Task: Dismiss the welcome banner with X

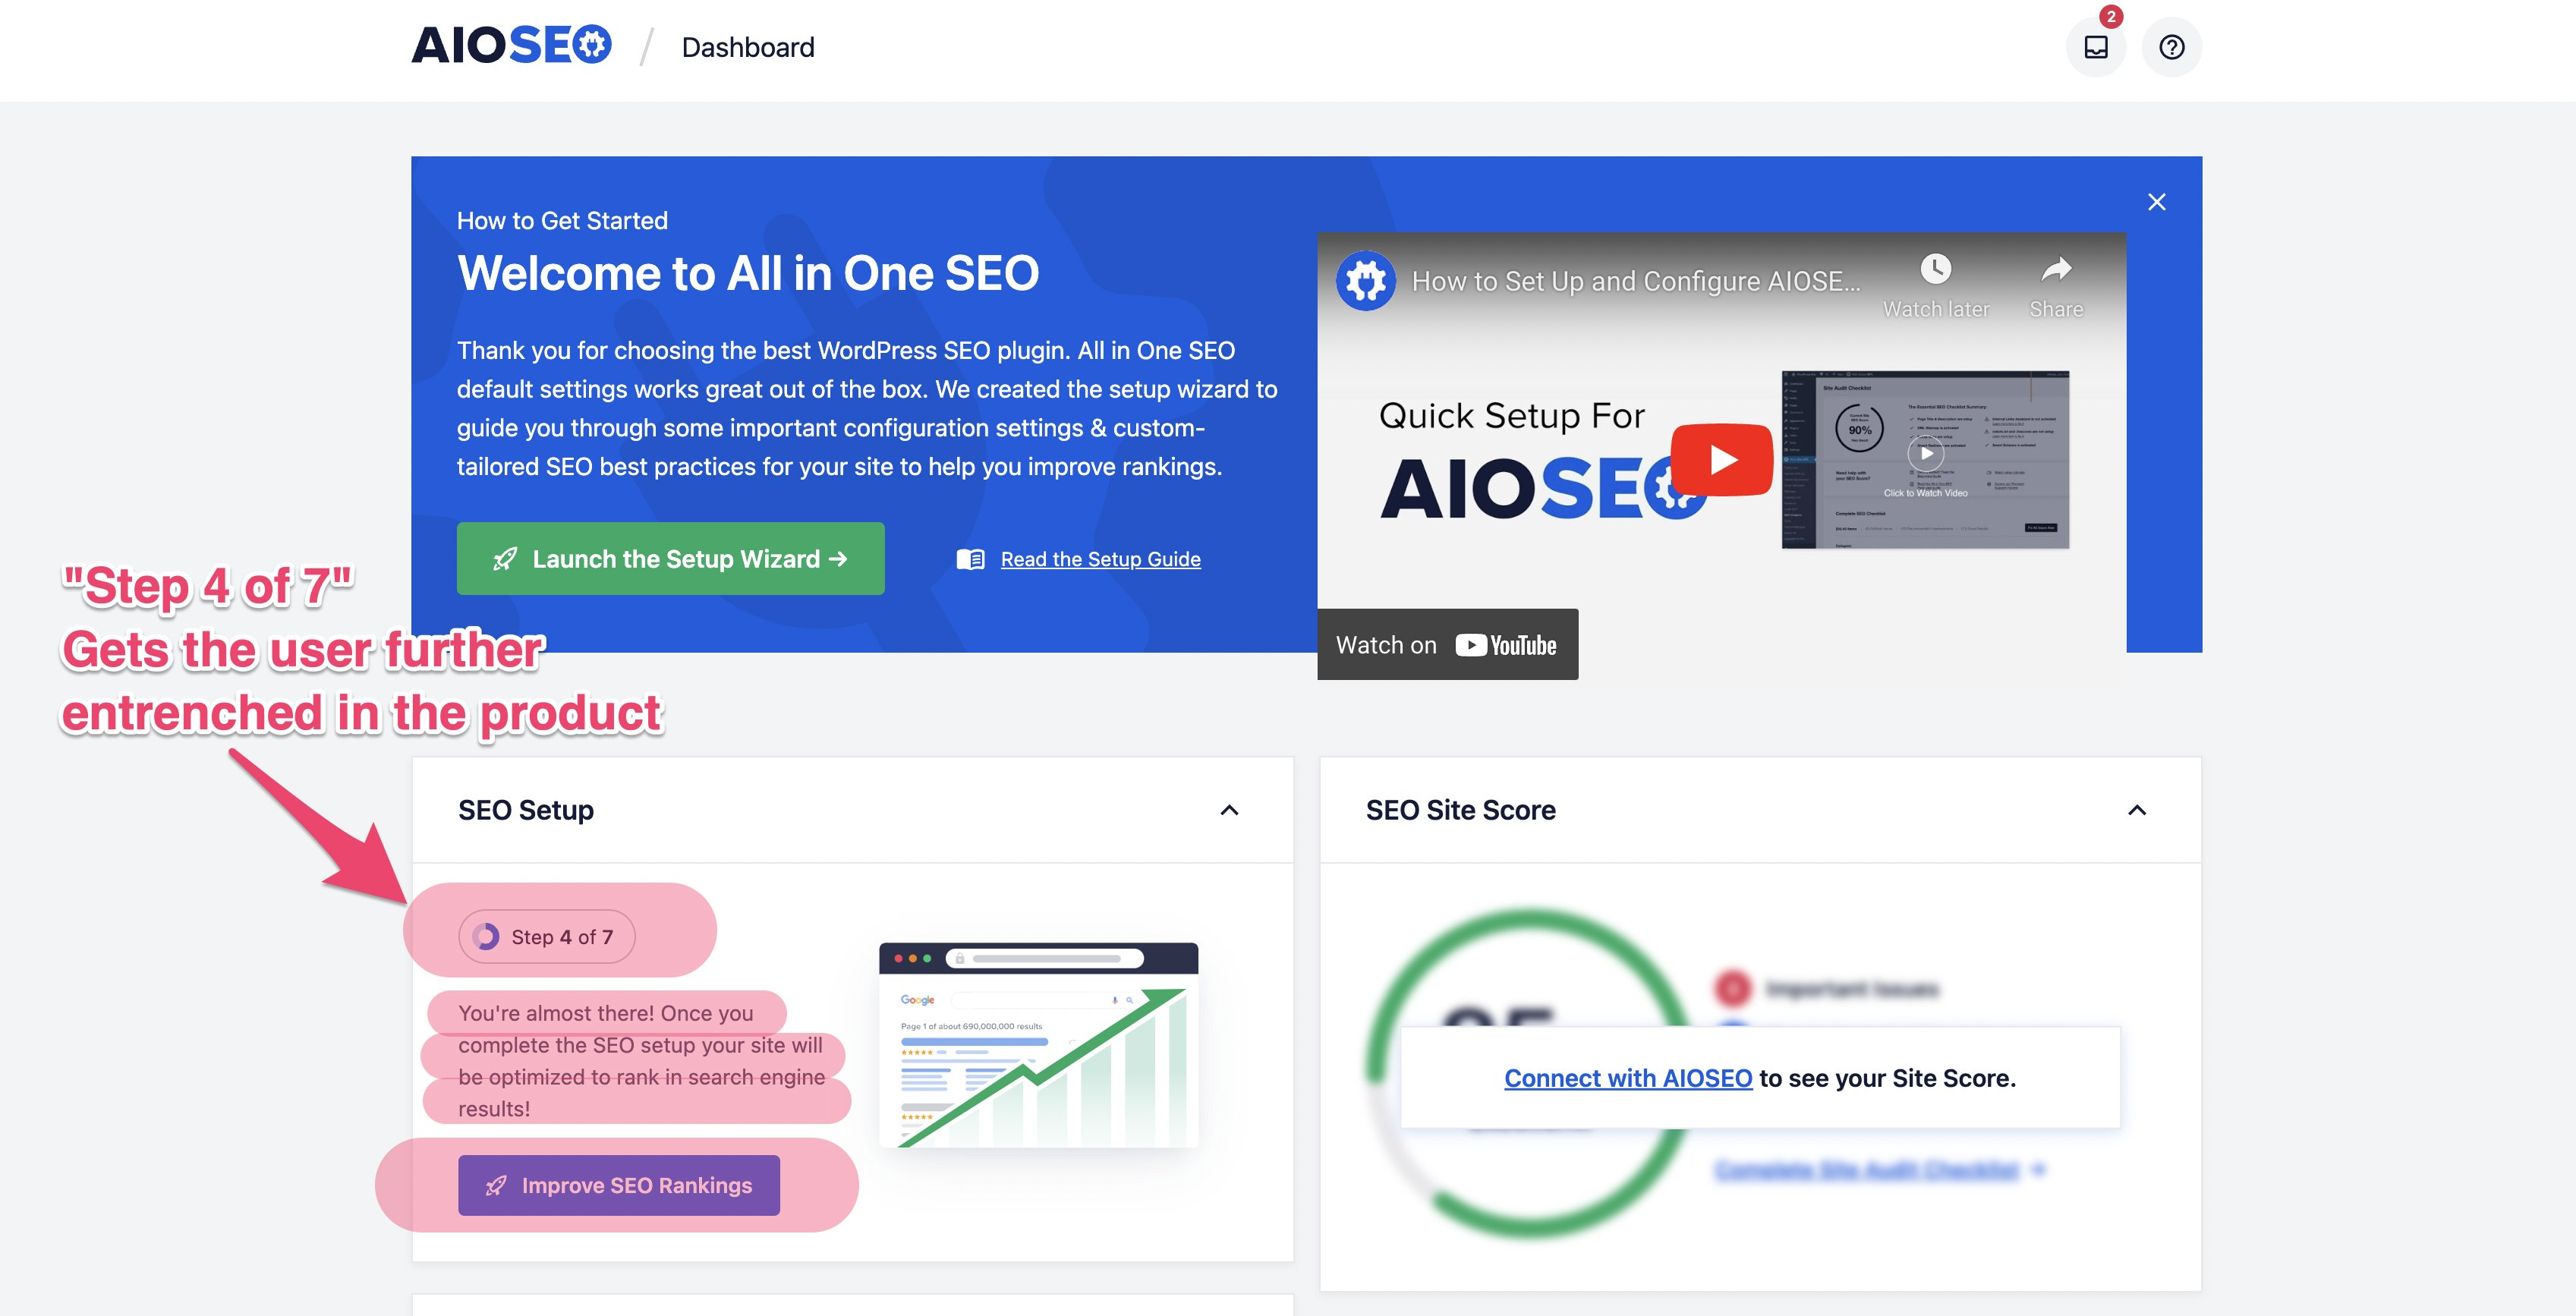Action: pyautogui.click(x=2156, y=202)
